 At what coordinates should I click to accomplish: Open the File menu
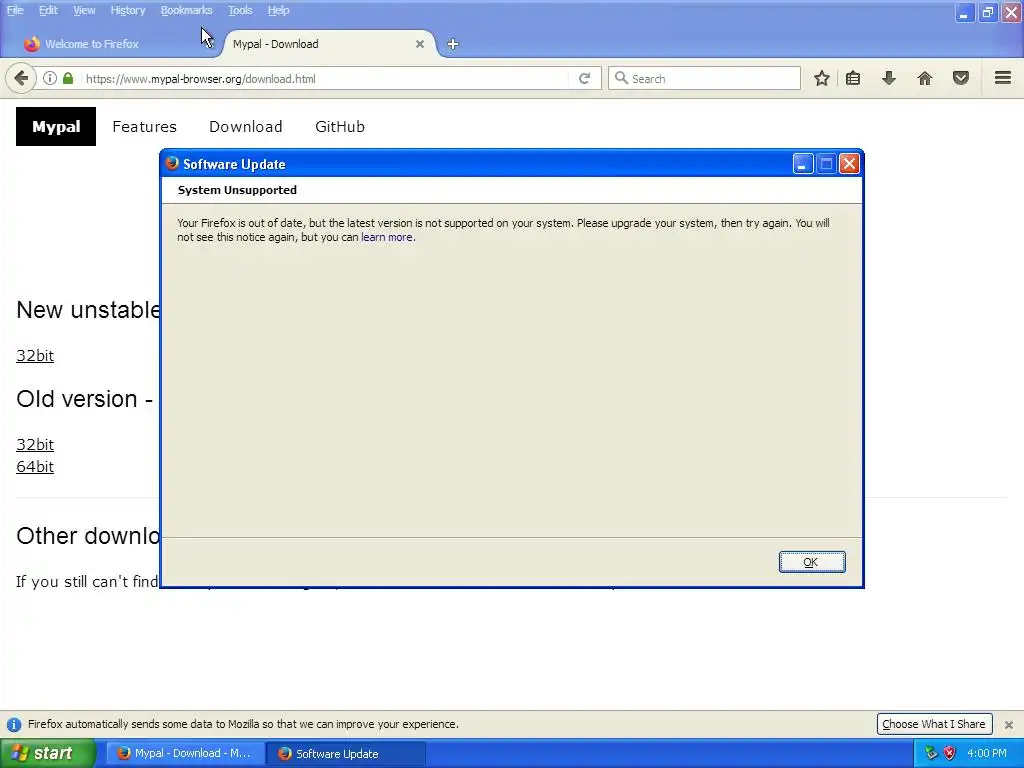point(15,10)
